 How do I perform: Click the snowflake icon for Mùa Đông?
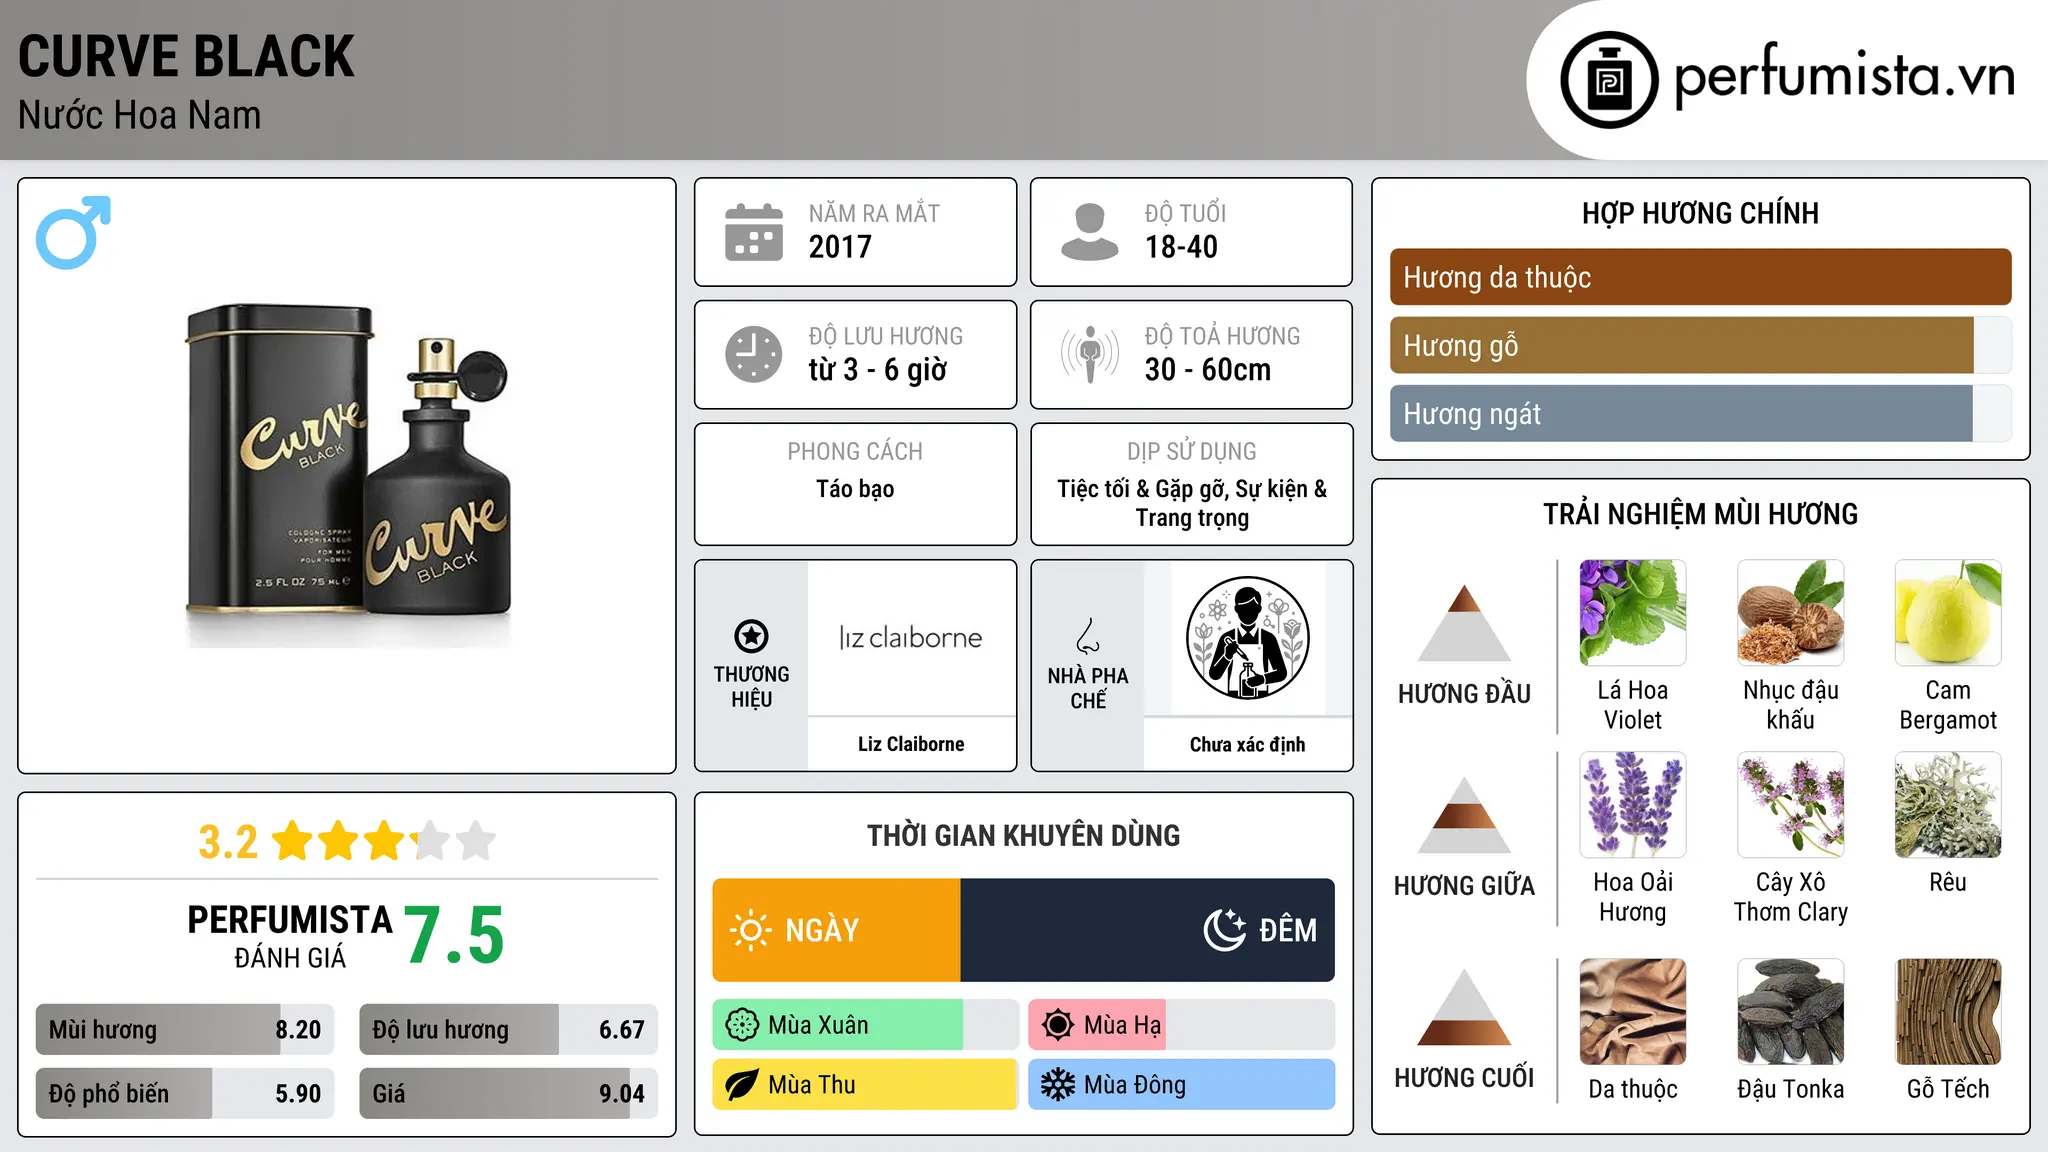click(x=1057, y=1085)
